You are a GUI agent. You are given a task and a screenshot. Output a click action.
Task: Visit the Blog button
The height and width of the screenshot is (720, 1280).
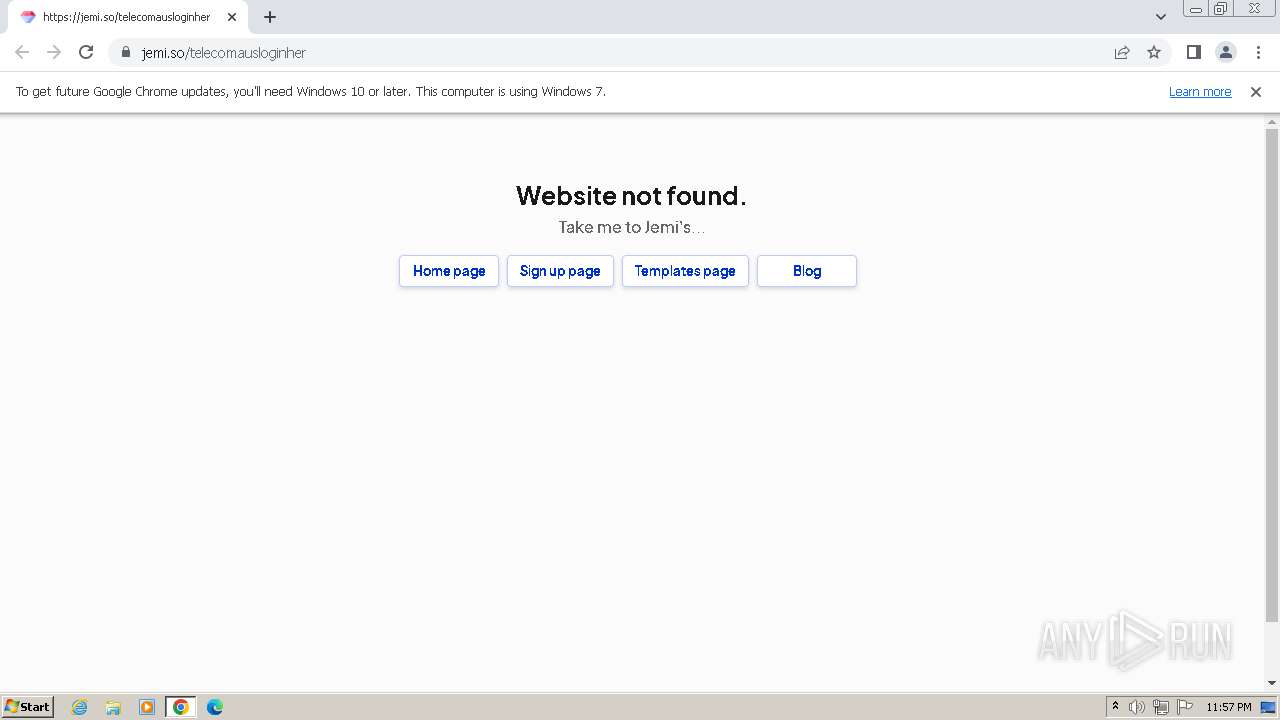(x=807, y=271)
